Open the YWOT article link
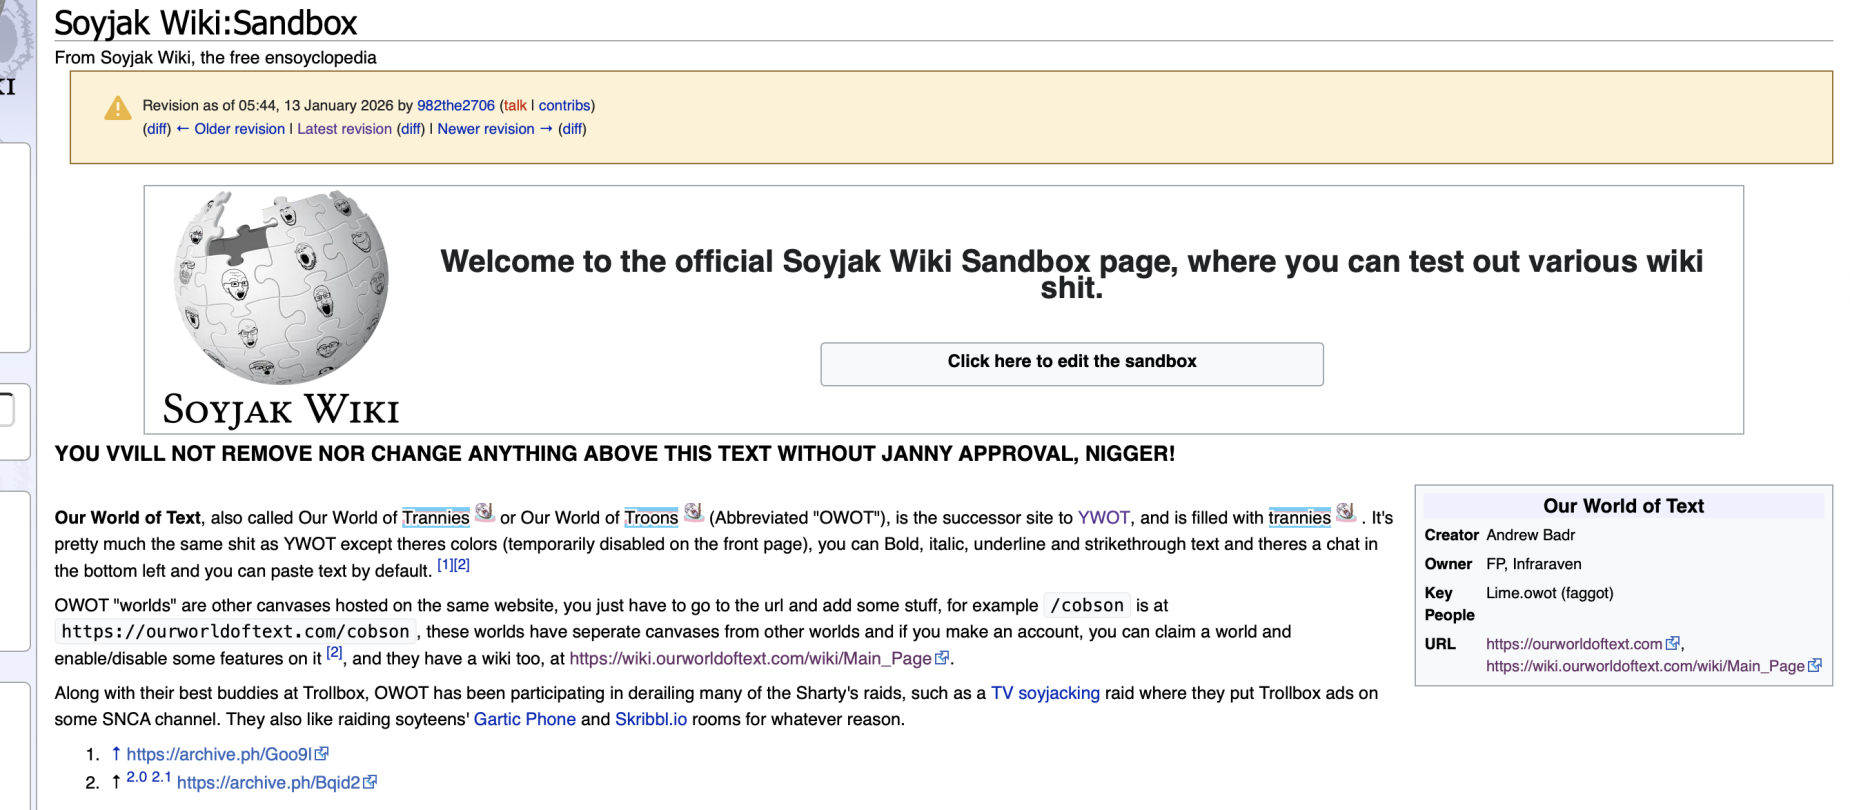 [x=1103, y=518]
